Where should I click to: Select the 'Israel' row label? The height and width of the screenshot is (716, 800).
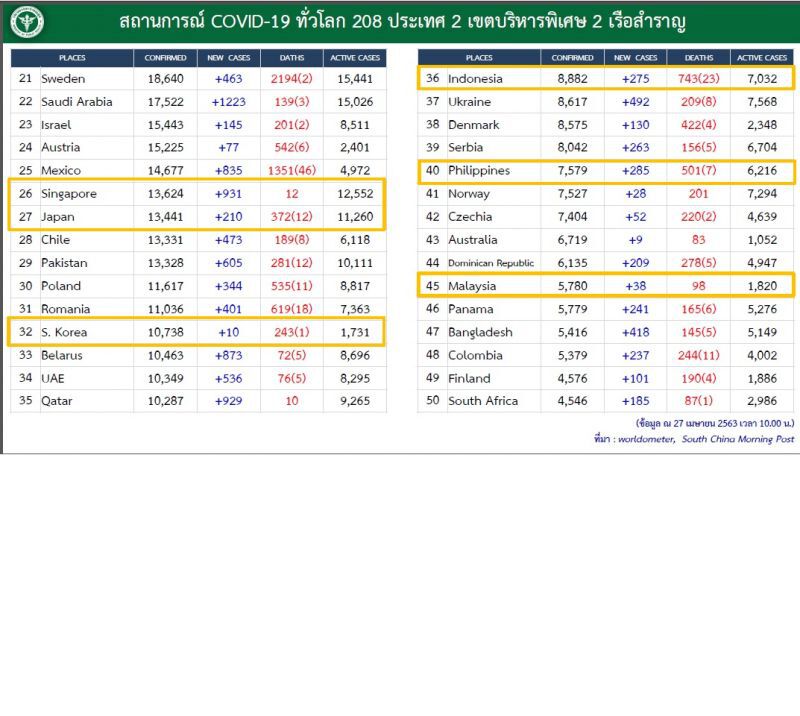click(56, 125)
